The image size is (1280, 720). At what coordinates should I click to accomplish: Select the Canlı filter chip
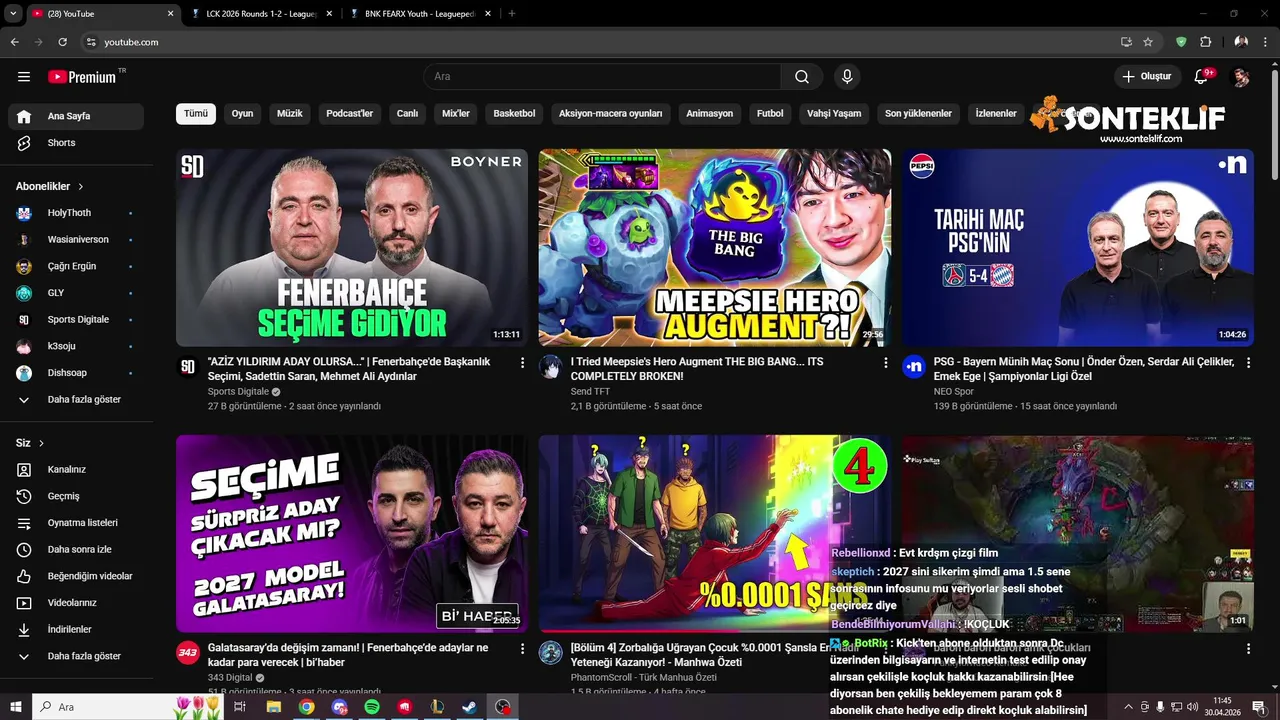[407, 114]
